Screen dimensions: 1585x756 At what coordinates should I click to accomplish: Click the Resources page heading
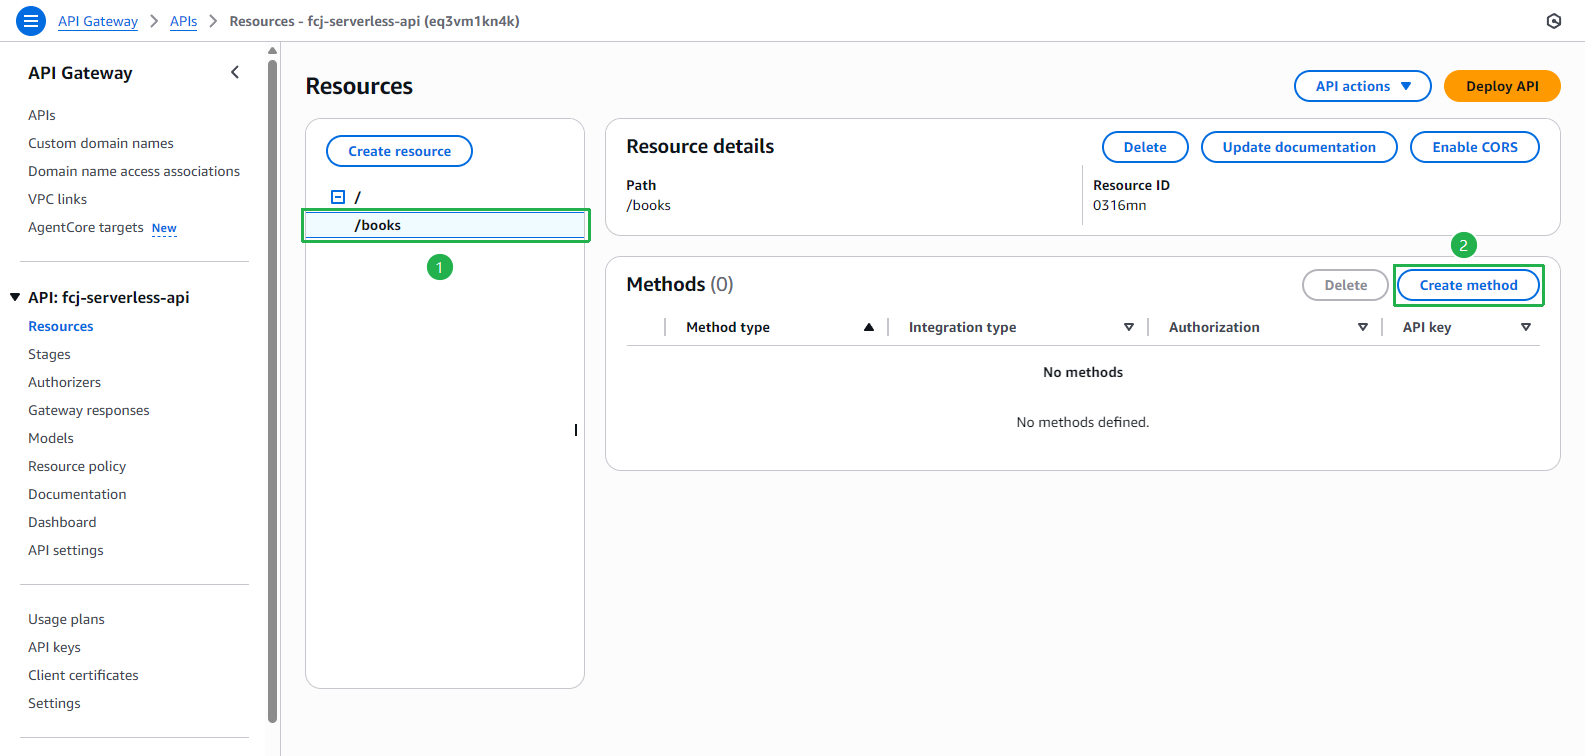(359, 86)
